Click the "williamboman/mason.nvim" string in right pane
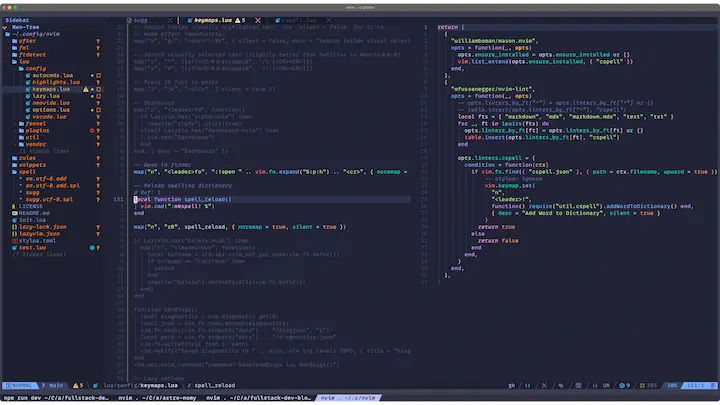The image size is (720, 405). tap(493, 41)
